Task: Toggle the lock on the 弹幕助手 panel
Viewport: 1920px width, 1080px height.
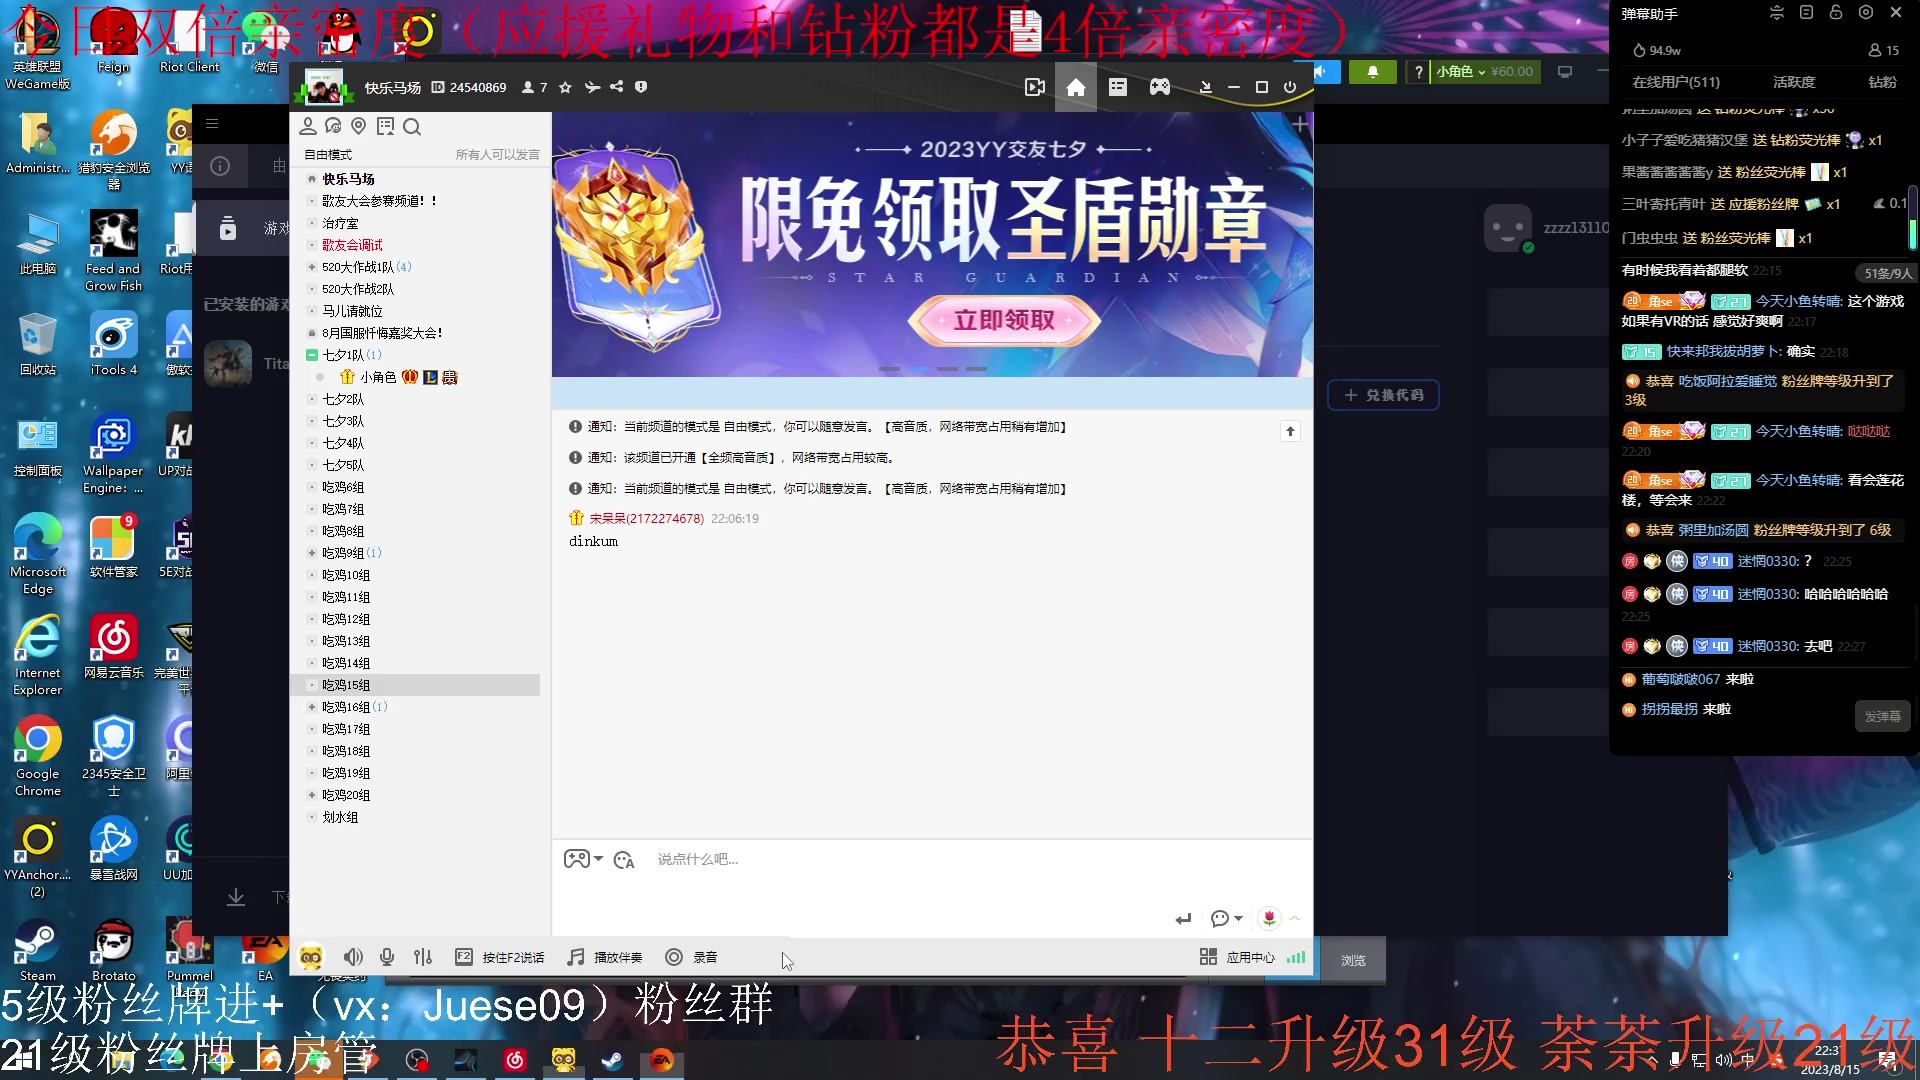Action: [1835, 12]
